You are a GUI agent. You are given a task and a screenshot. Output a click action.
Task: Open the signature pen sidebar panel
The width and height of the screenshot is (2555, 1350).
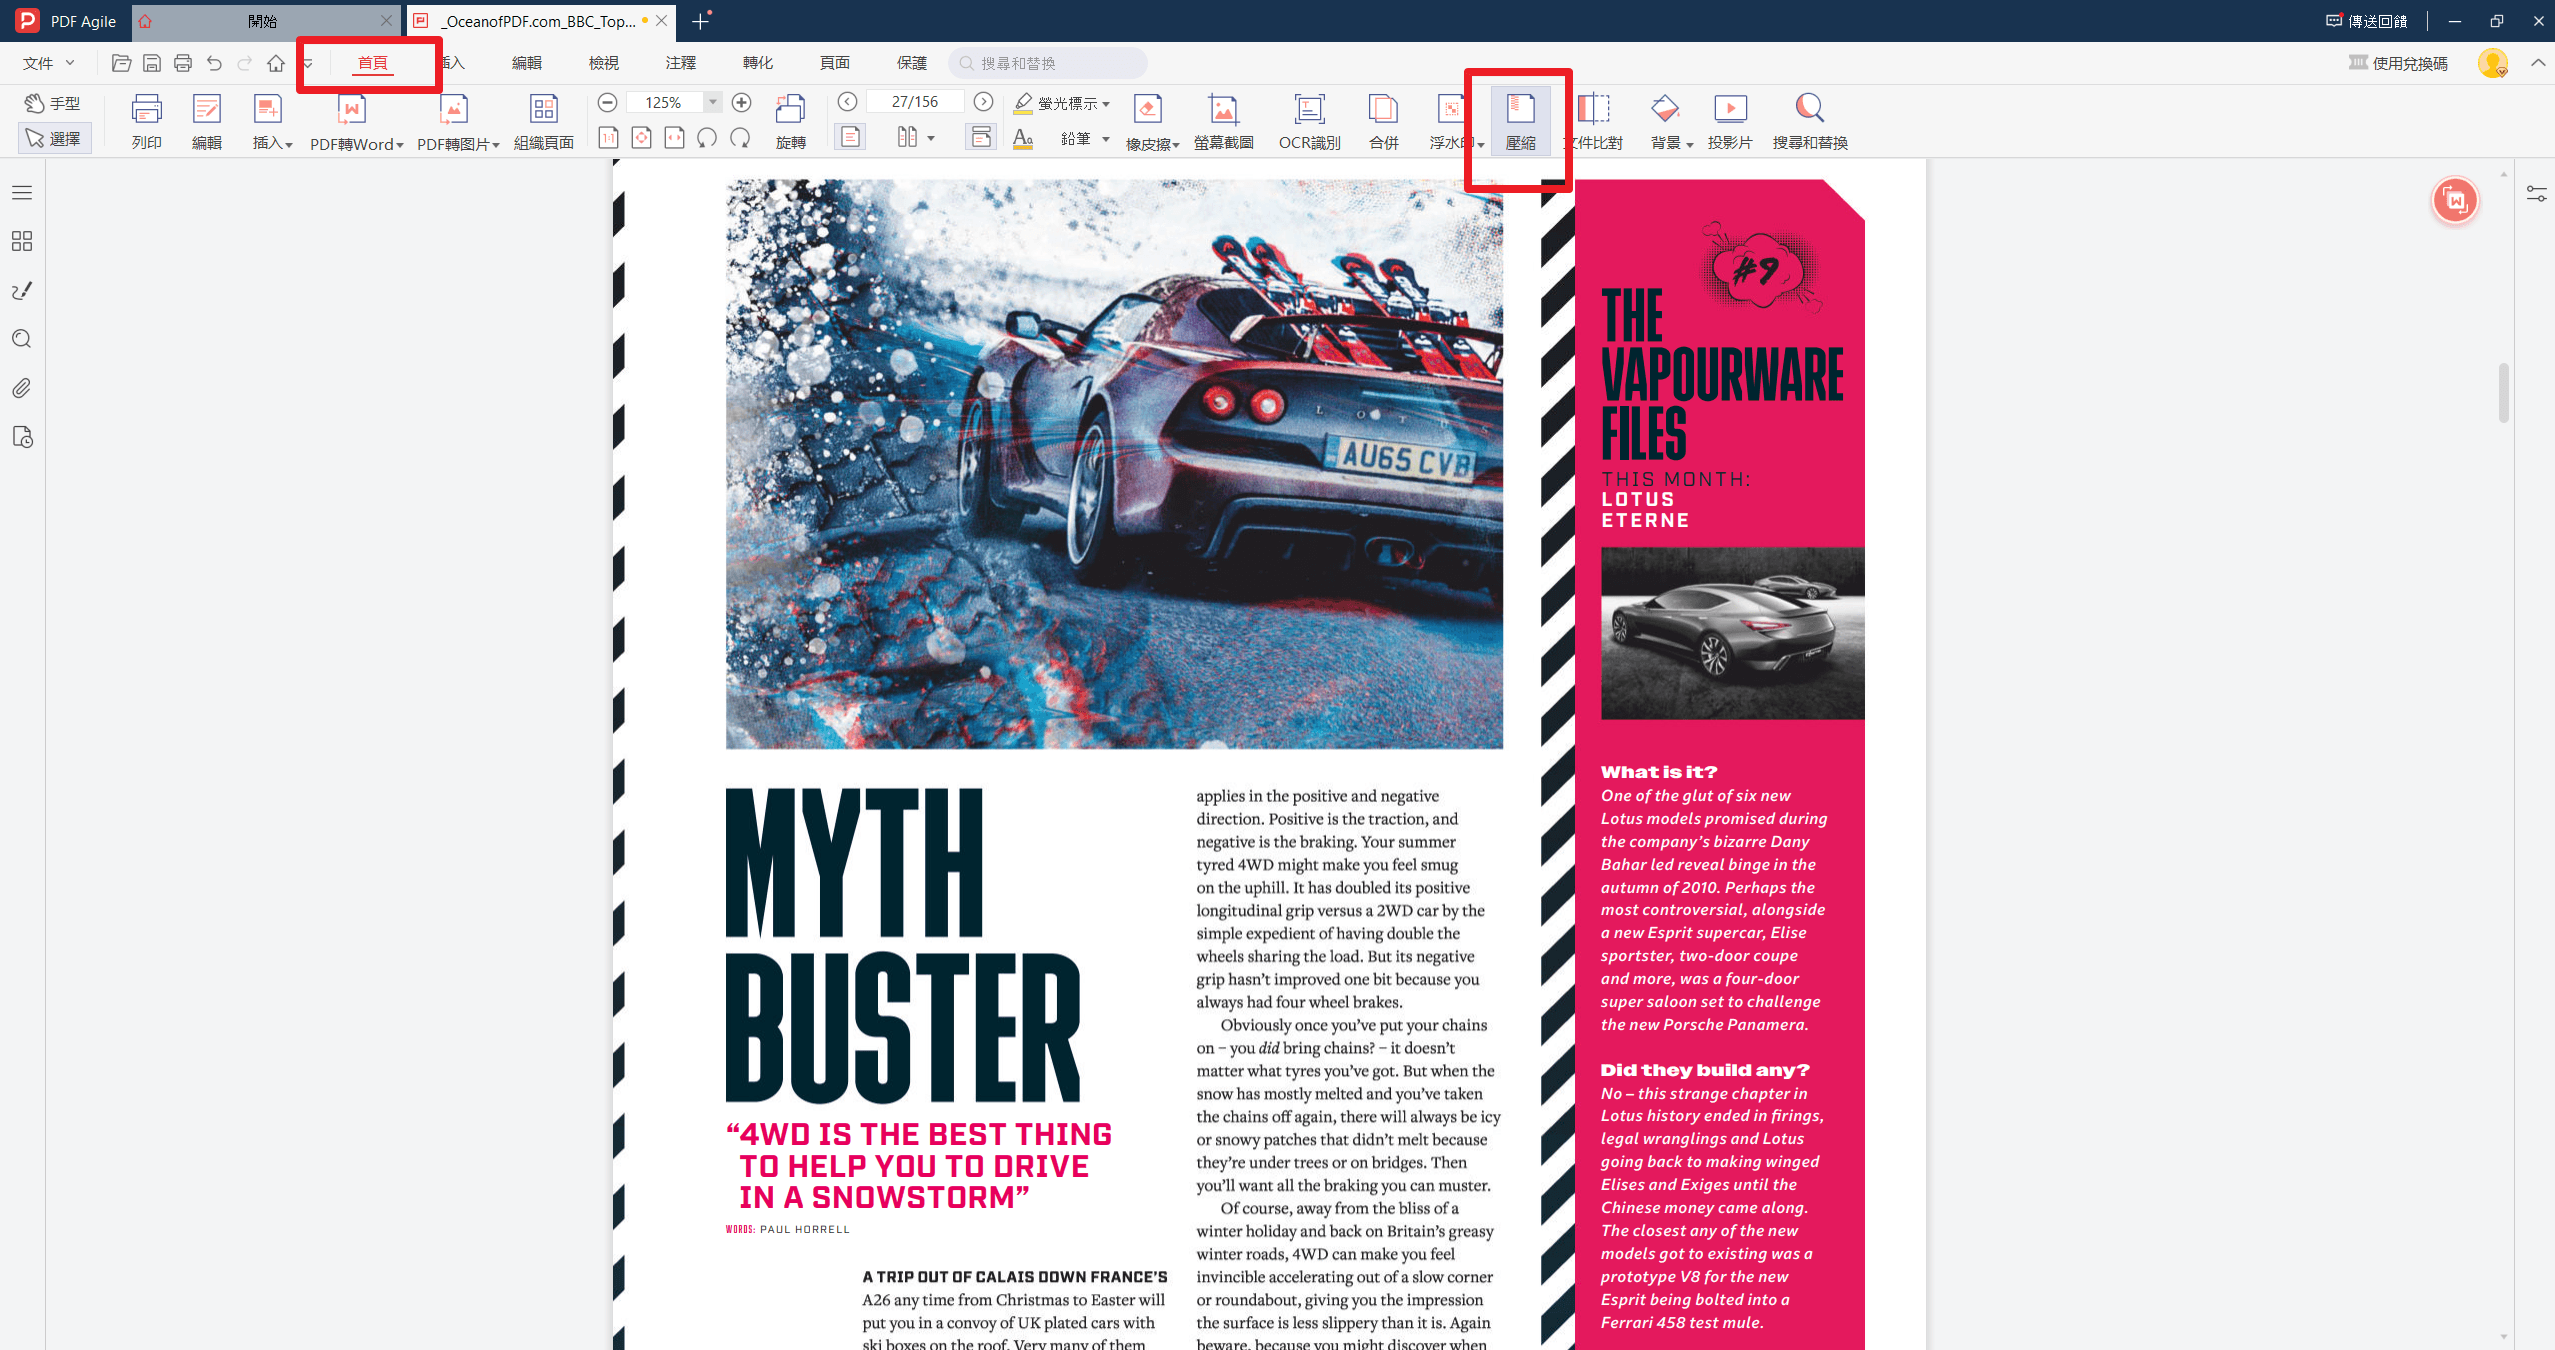tap(22, 290)
